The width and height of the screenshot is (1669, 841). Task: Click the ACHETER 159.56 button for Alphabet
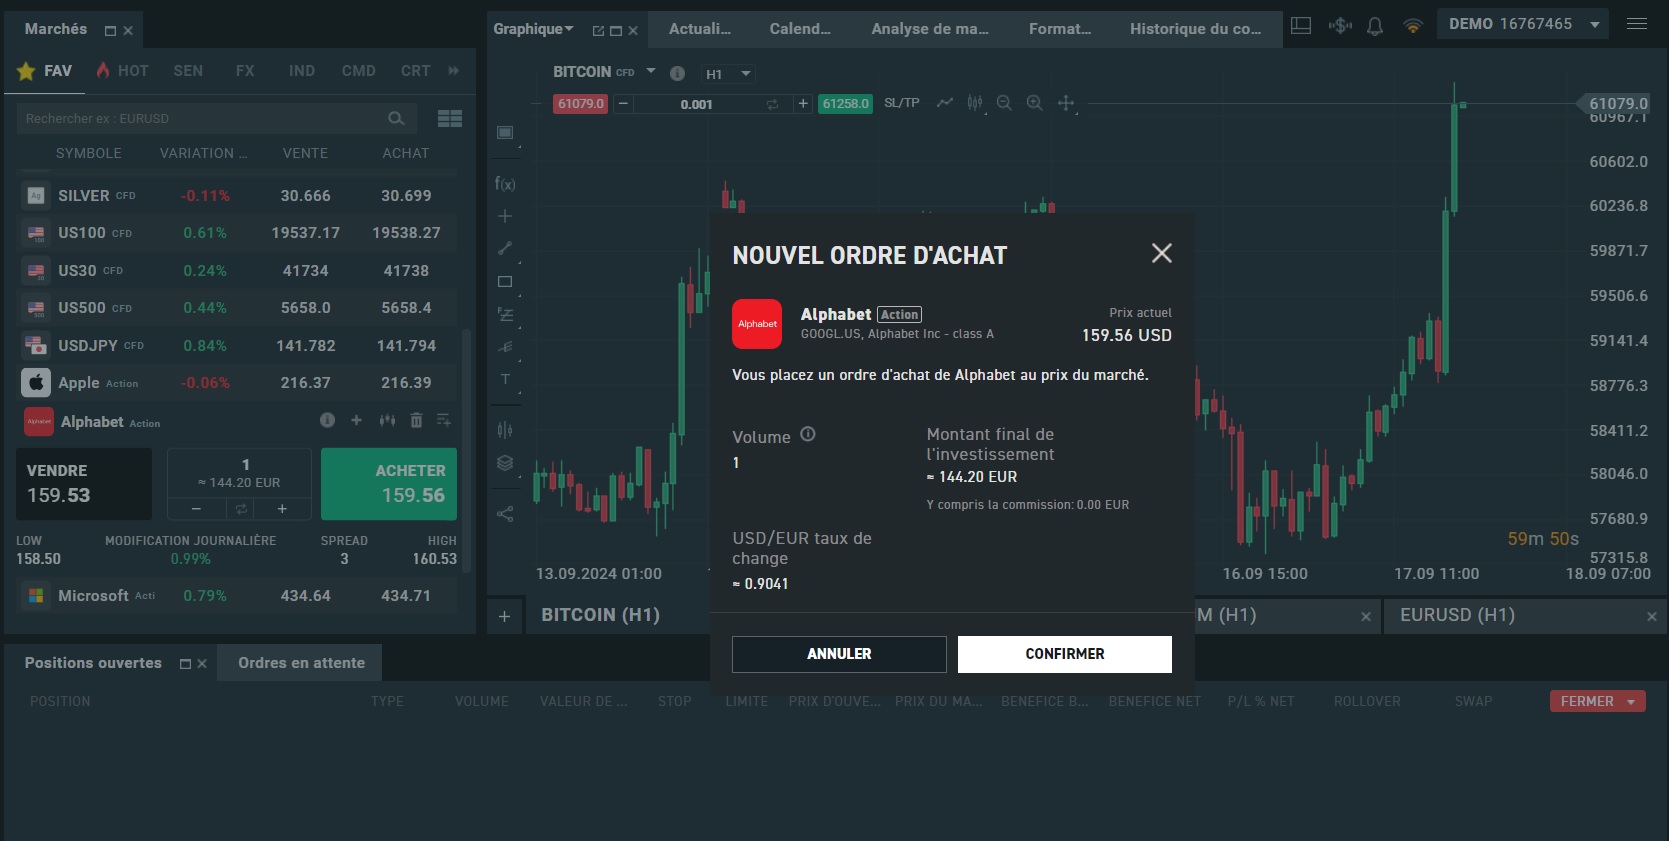tap(389, 484)
